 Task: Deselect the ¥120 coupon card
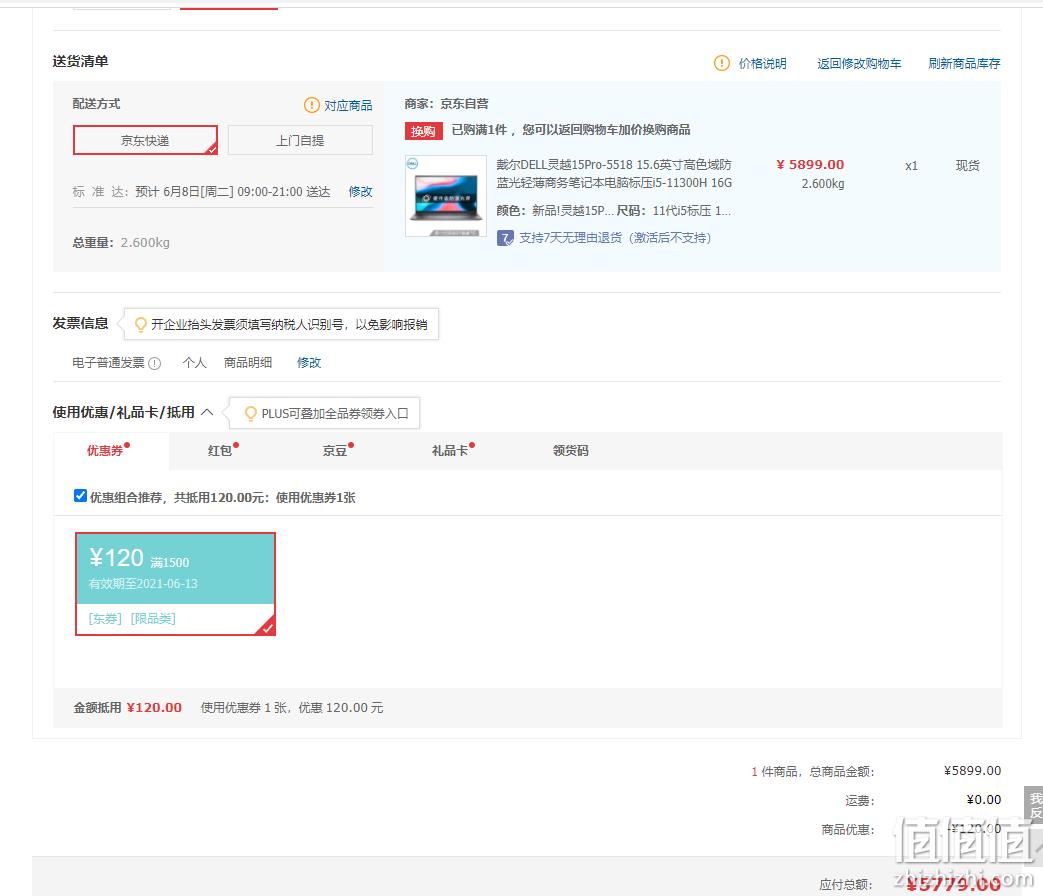tap(176, 584)
